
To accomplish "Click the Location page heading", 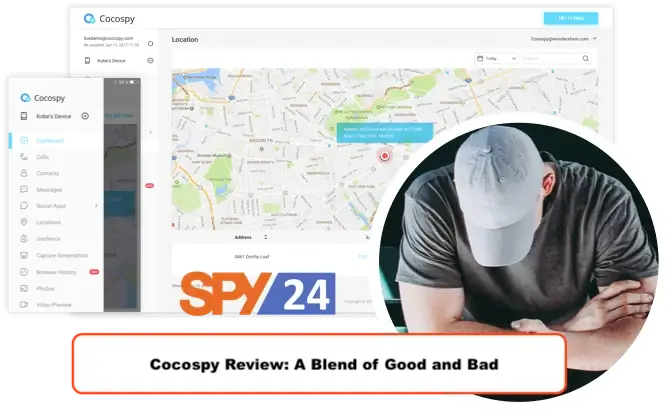I will tap(185, 39).
